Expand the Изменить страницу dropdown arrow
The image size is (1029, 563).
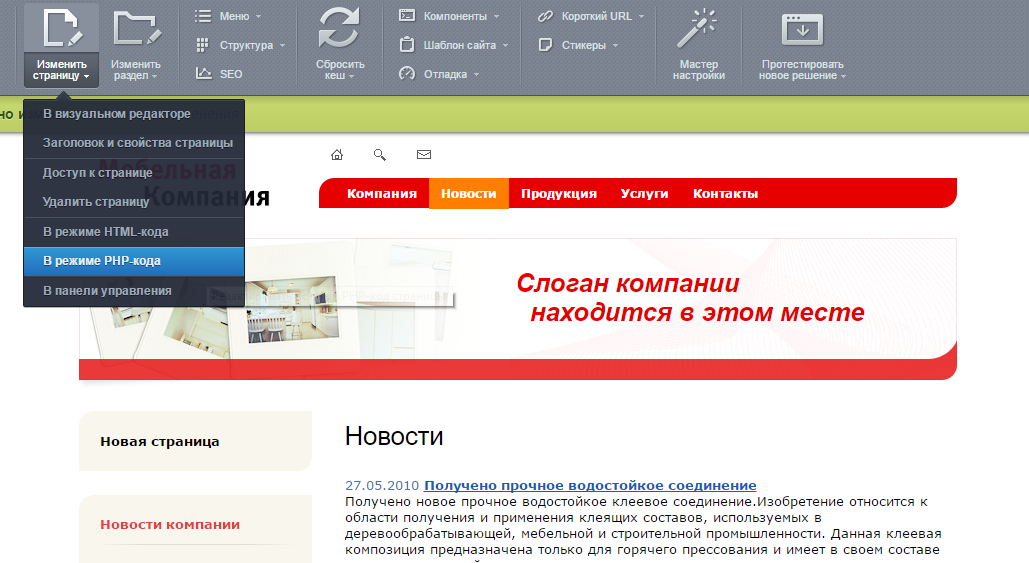[86, 77]
